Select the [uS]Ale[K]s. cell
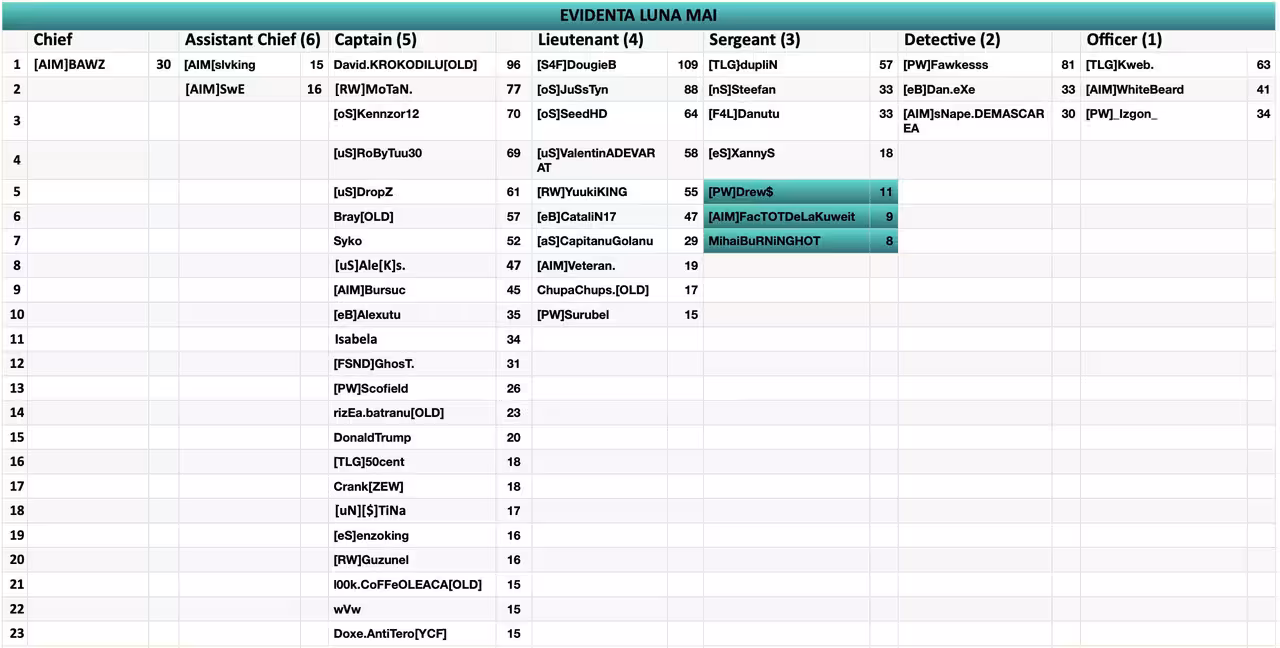Image resolution: width=1280 pixels, height=648 pixels. [x=412, y=265]
